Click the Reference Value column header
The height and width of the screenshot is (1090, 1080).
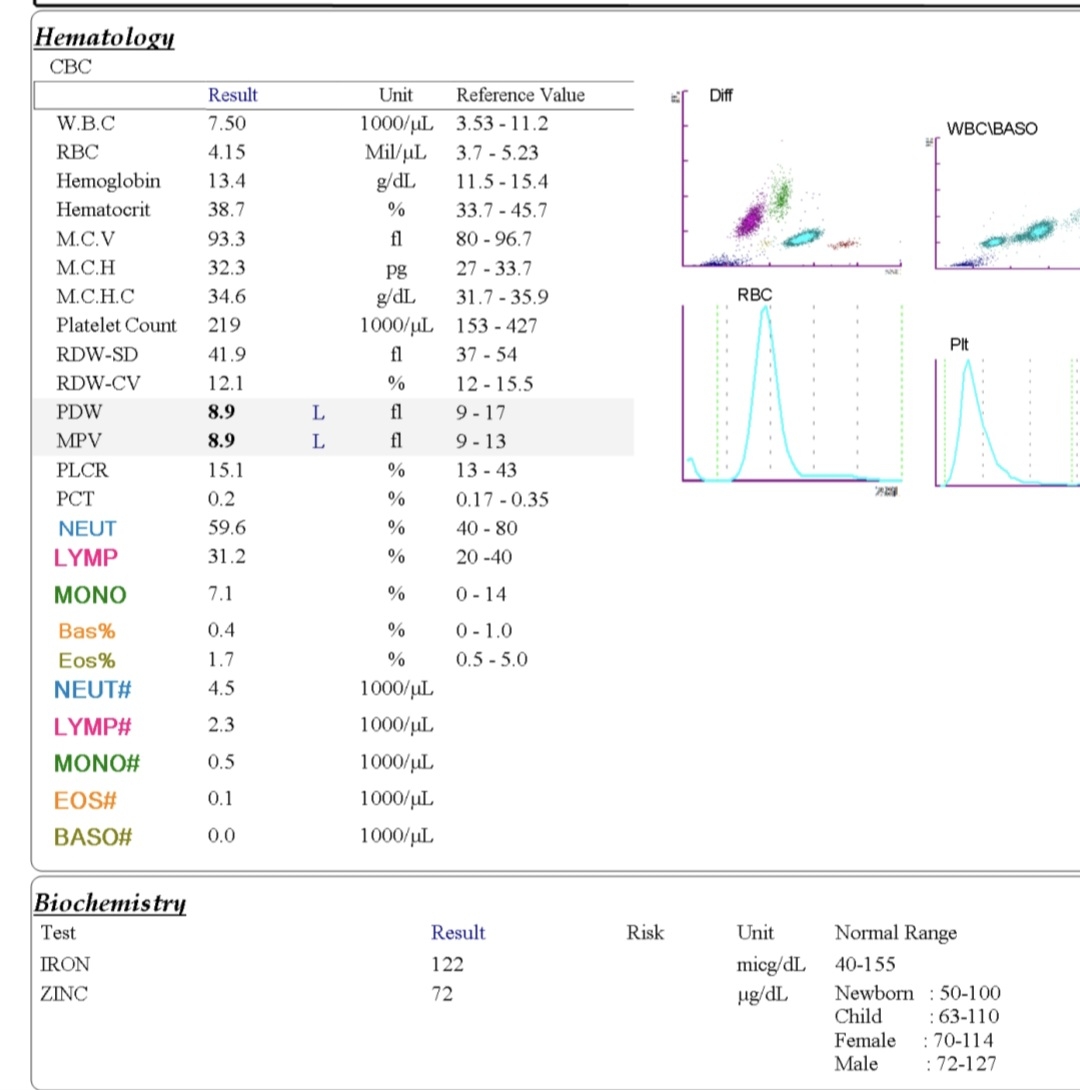[x=520, y=95]
